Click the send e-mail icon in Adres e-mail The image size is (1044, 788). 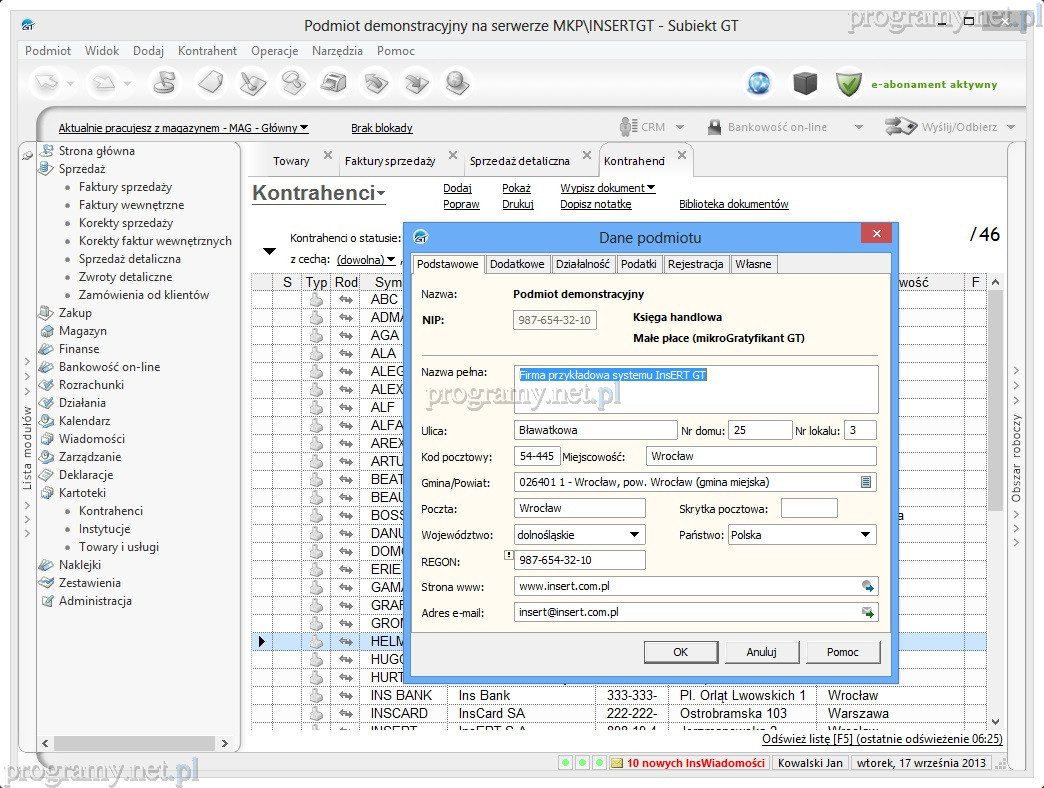tap(868, 612)
